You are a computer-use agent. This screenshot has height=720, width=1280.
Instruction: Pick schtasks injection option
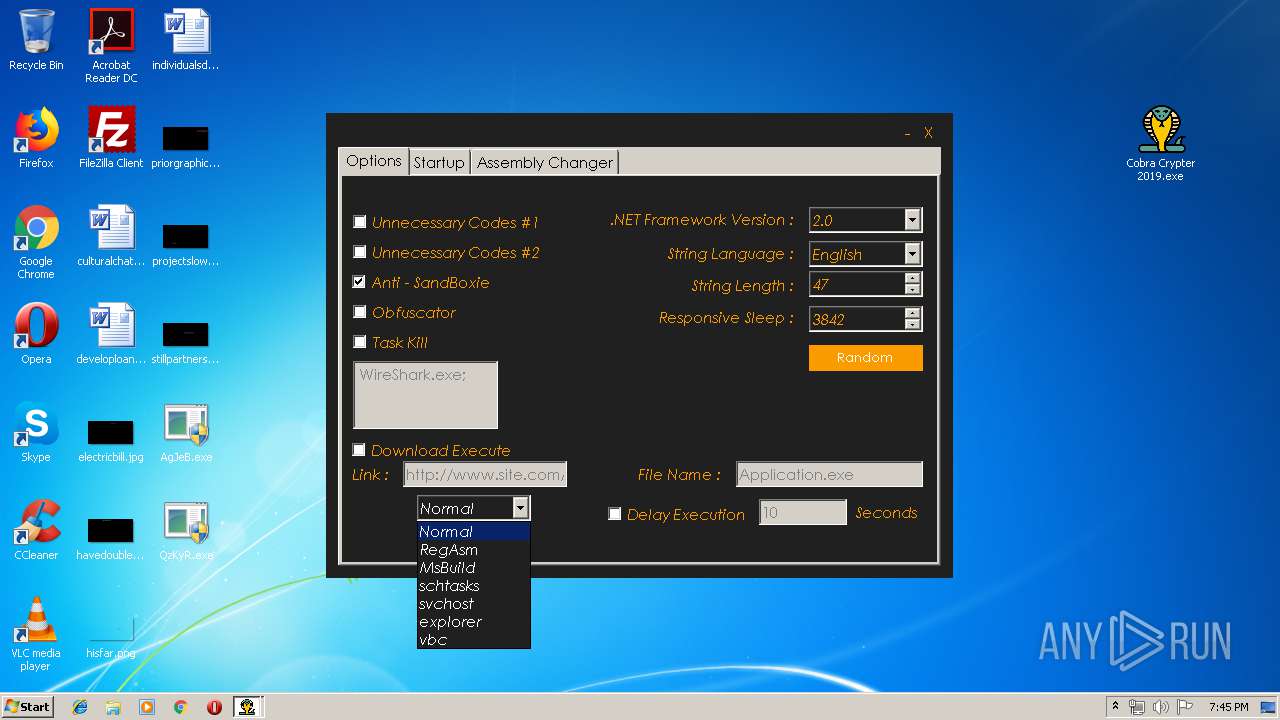tap(473, 586)
